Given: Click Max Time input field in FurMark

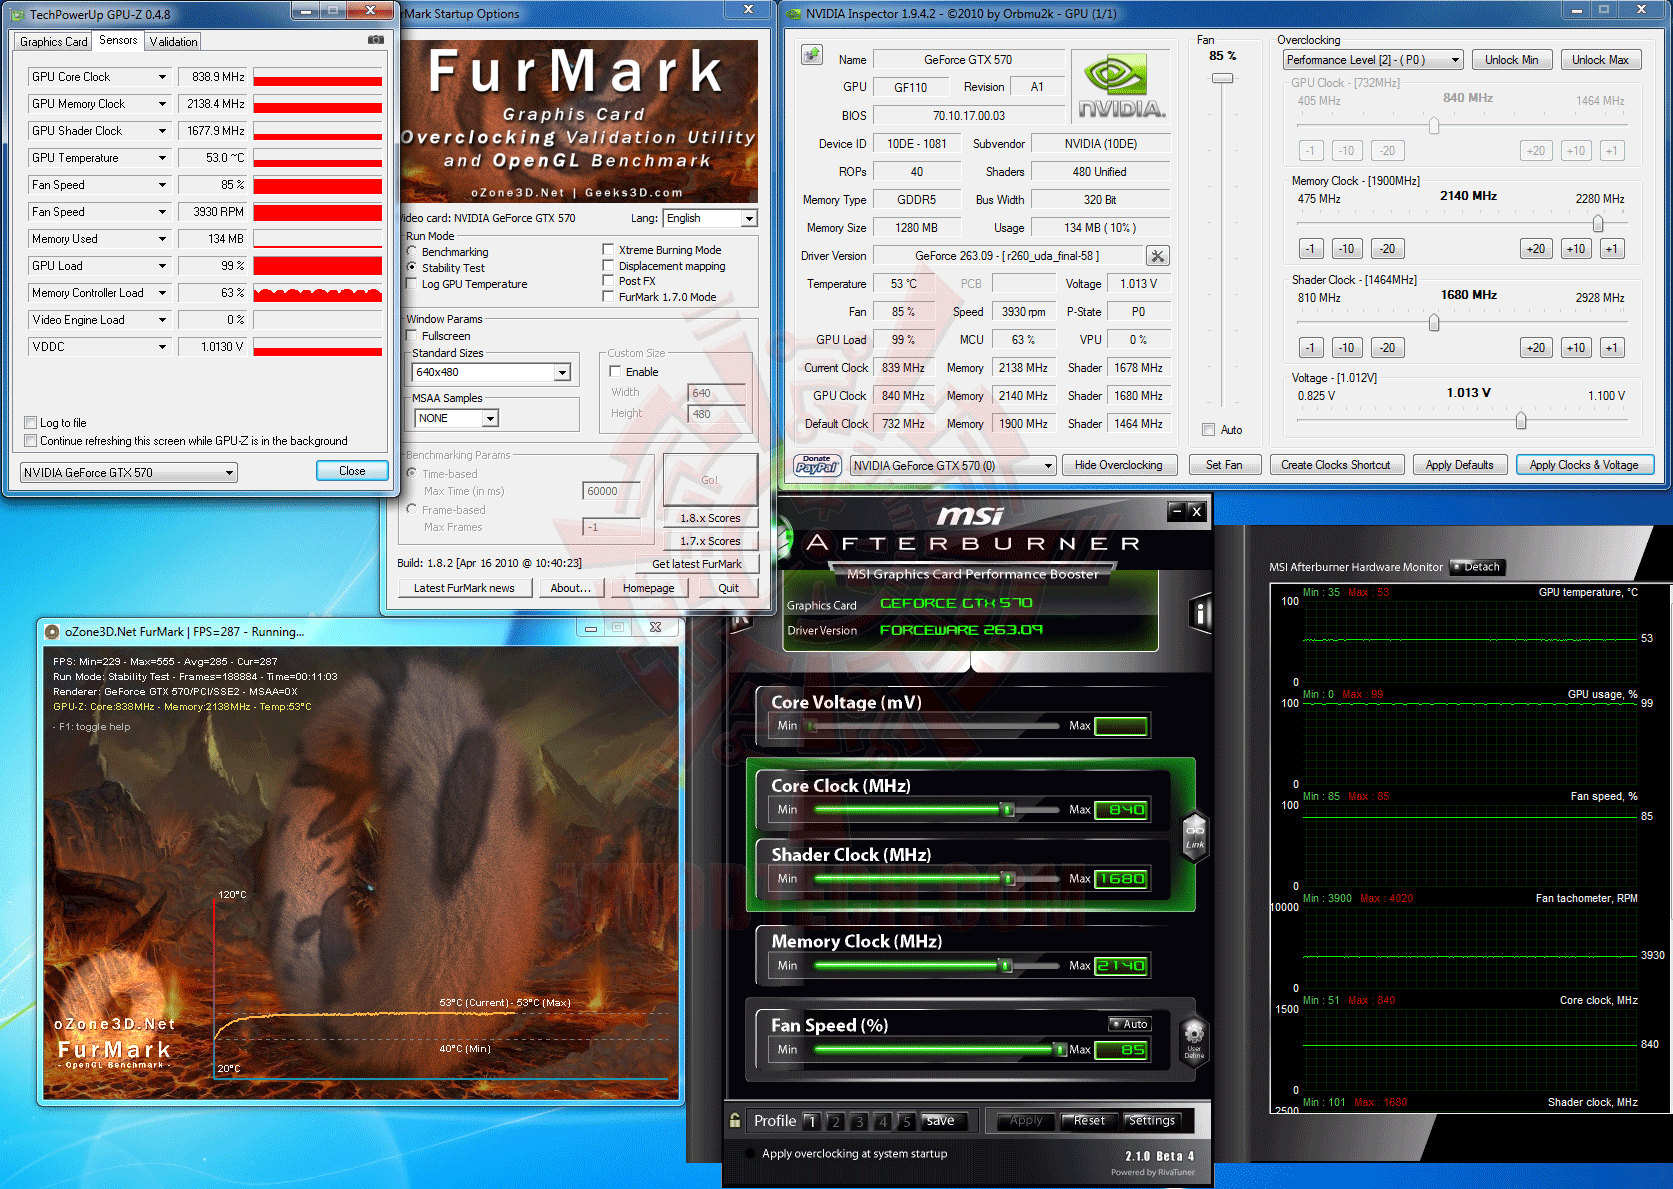Looking at the screenshot, I should 611,491.
